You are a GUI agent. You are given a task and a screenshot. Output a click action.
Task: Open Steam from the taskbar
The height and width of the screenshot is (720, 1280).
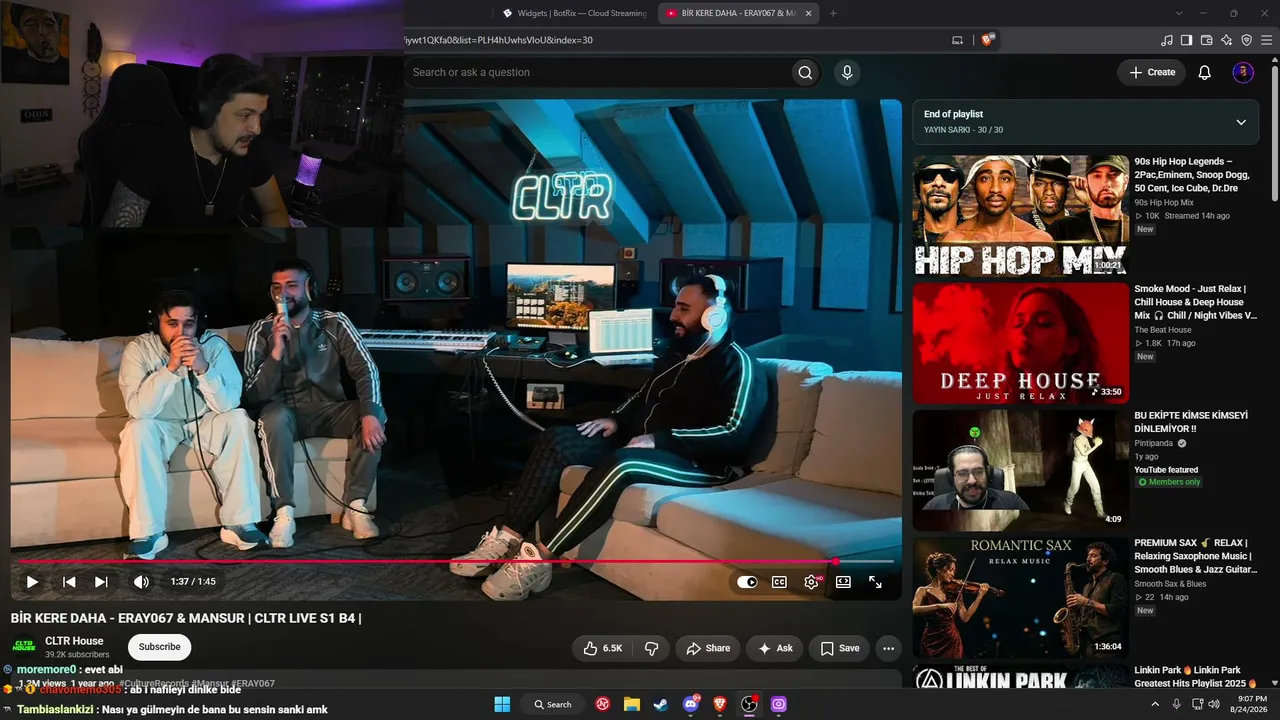pos(661,704)
